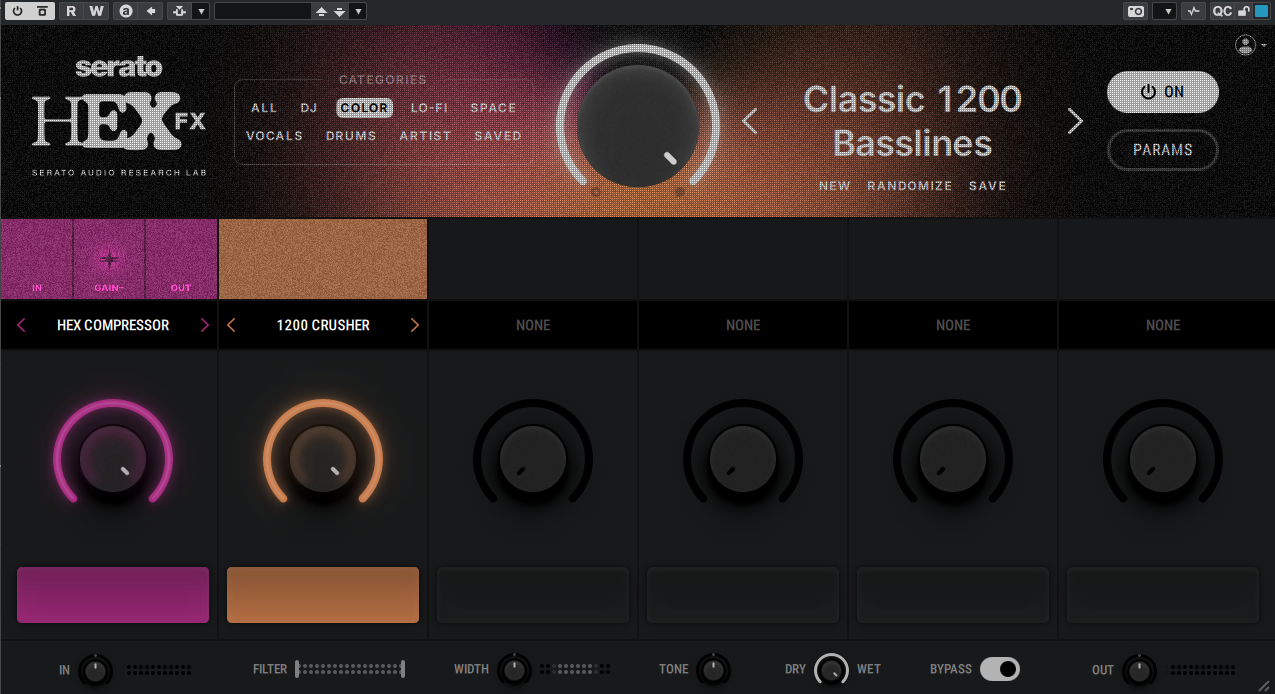
Task: Click the side-chain routing icon
Action: tap(179, 11)
